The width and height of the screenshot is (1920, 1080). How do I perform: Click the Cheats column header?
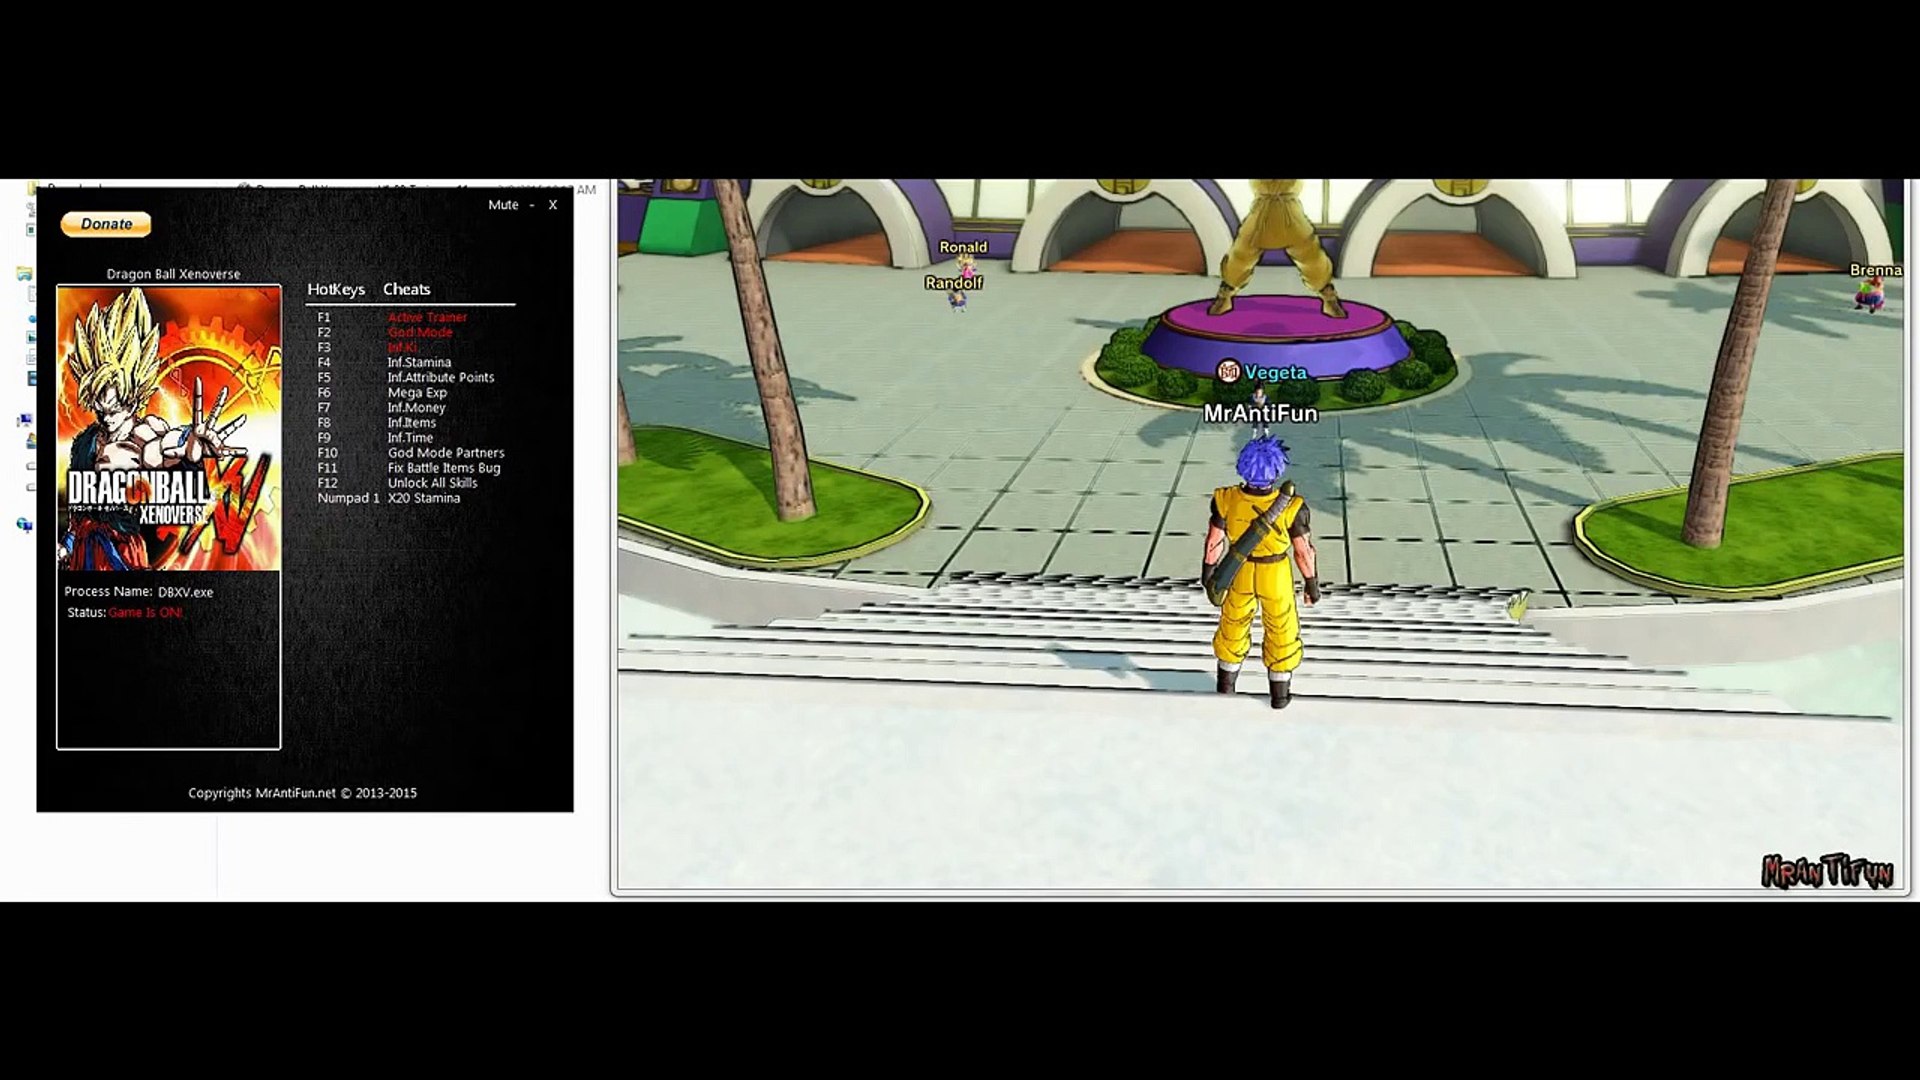click(406, 289)
